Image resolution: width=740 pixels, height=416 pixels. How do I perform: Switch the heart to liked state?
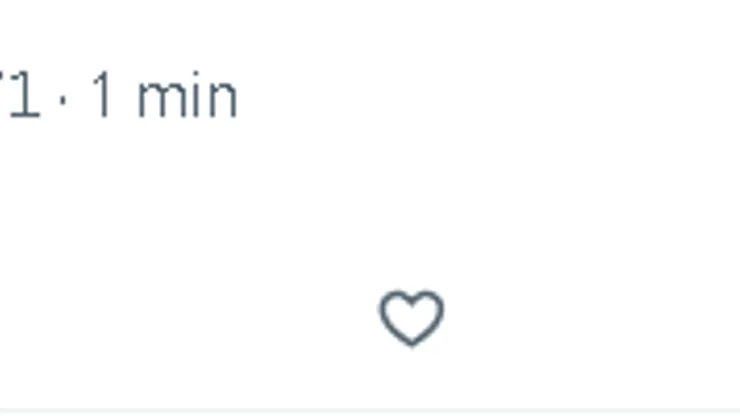411,319
